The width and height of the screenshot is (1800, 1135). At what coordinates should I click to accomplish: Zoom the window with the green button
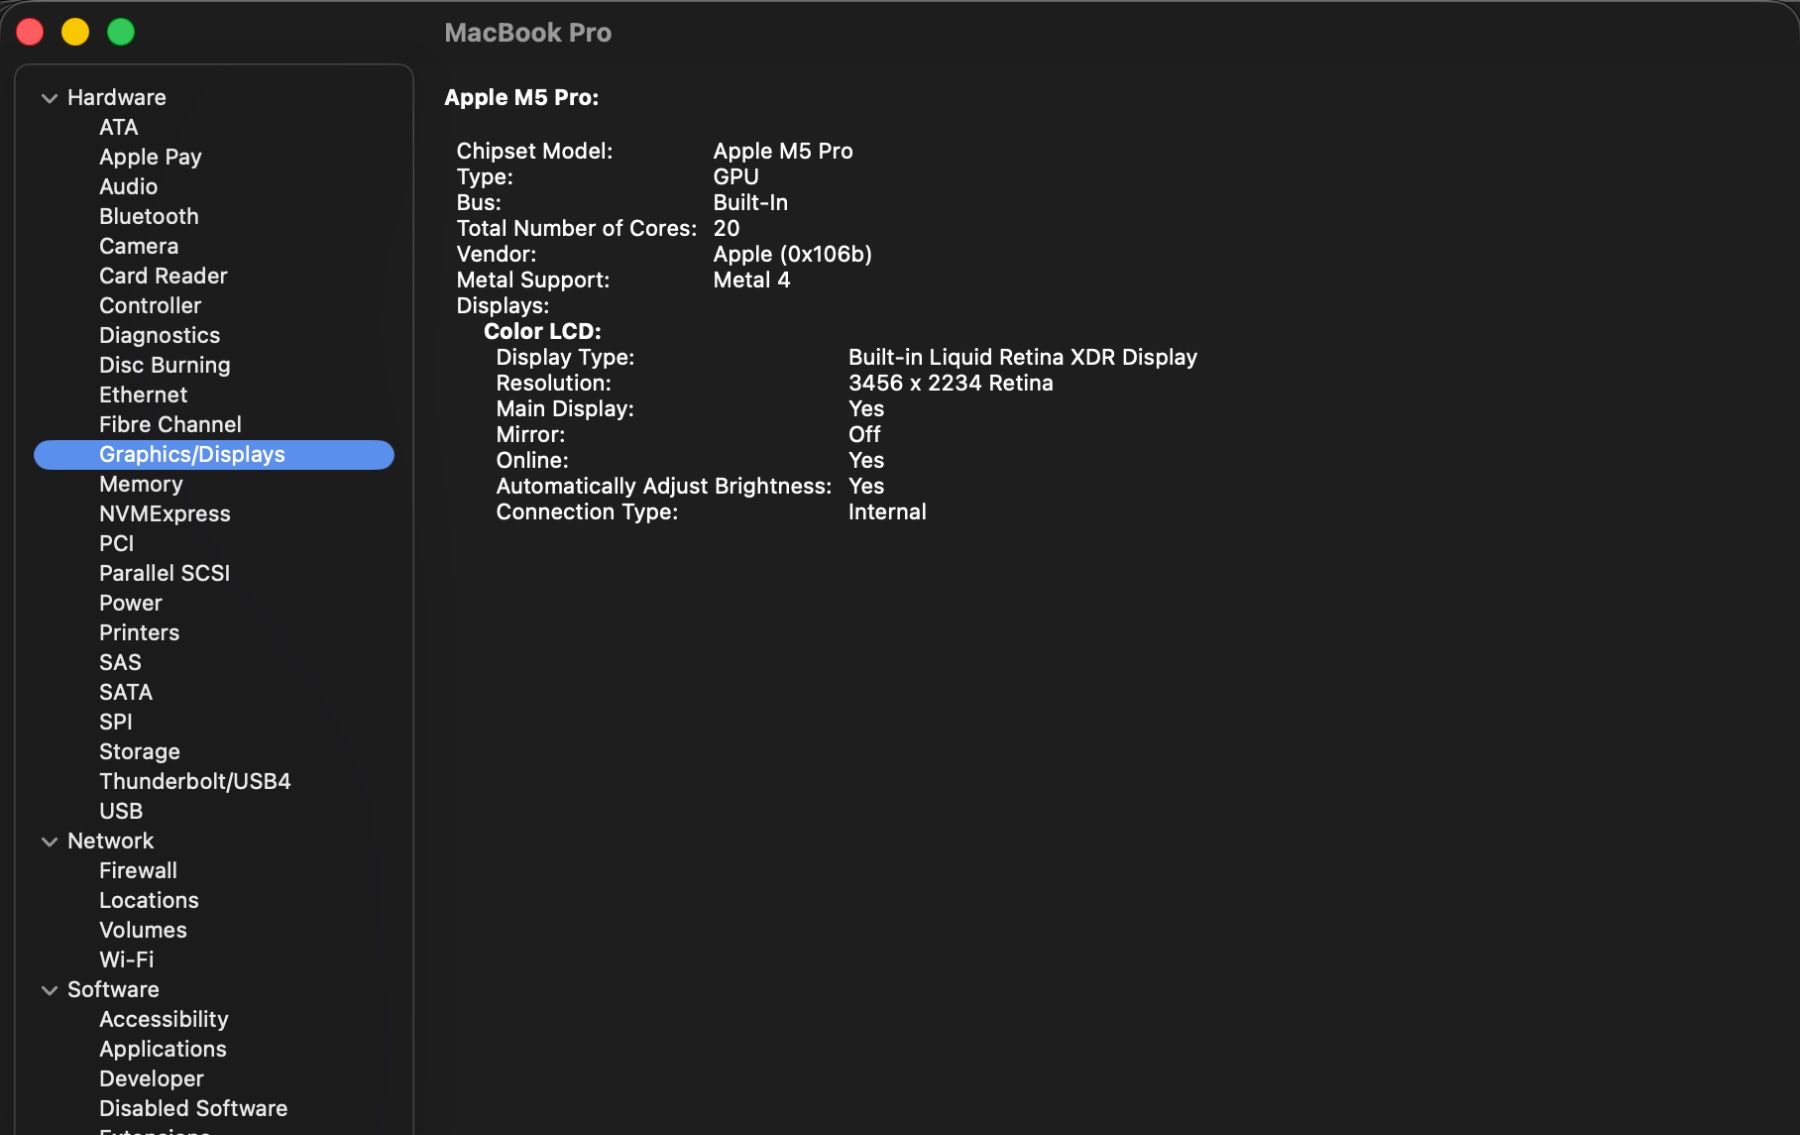point(121,32)
